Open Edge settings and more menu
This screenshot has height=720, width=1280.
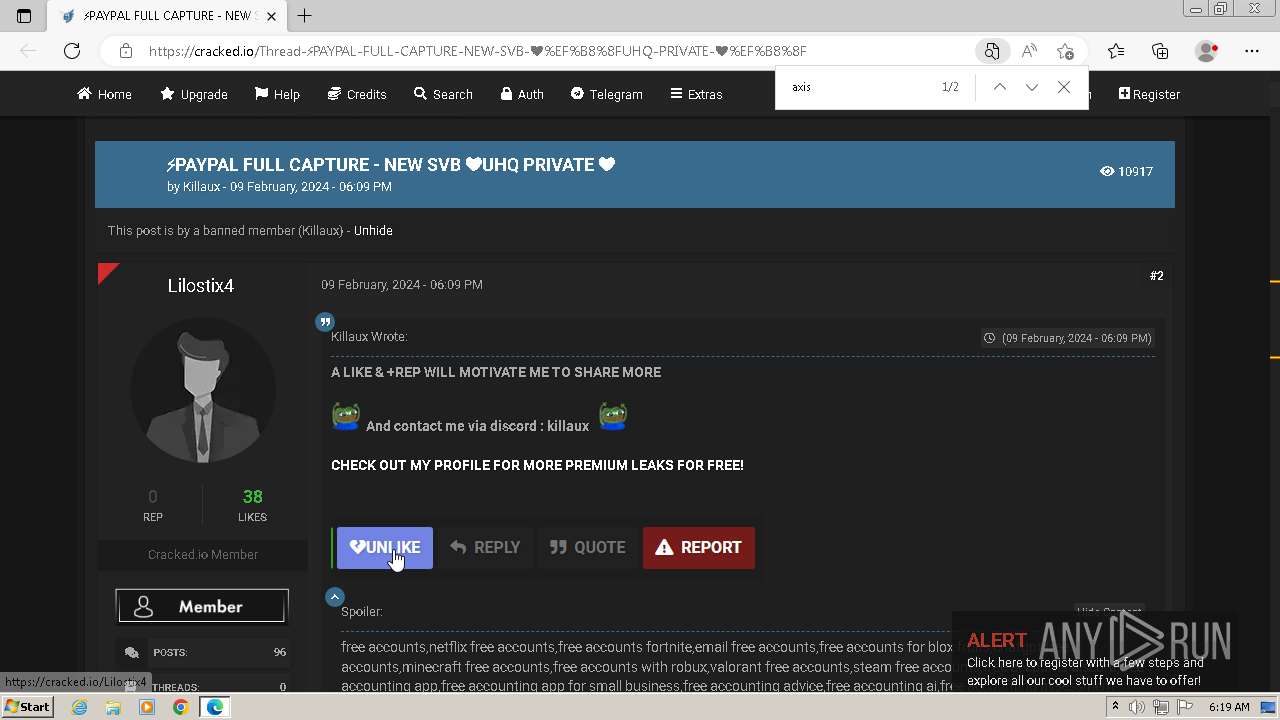point(1252,51)
